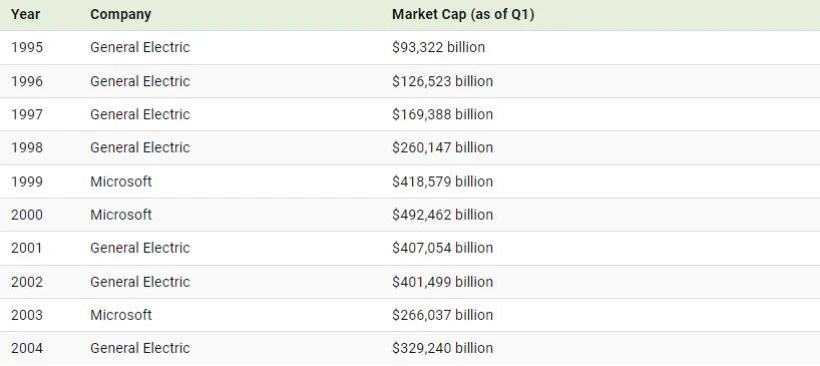Click the $492,462 billion market cap
The height and width of the screenshot is (366, 820).
[442, 214]
